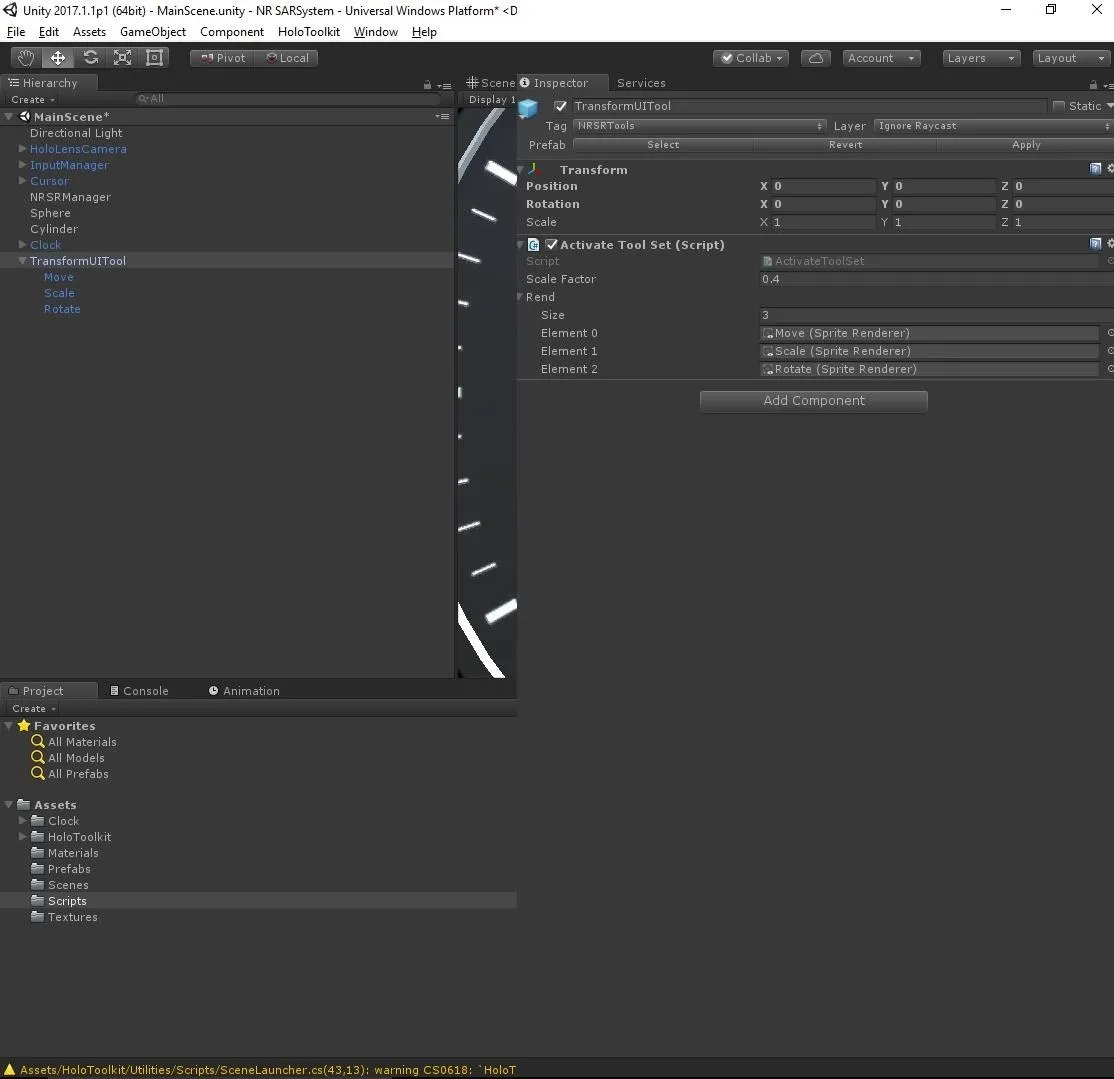Switch to the Animation tab
Viewport: 1114px width, 1079px height.
point(244,690)
